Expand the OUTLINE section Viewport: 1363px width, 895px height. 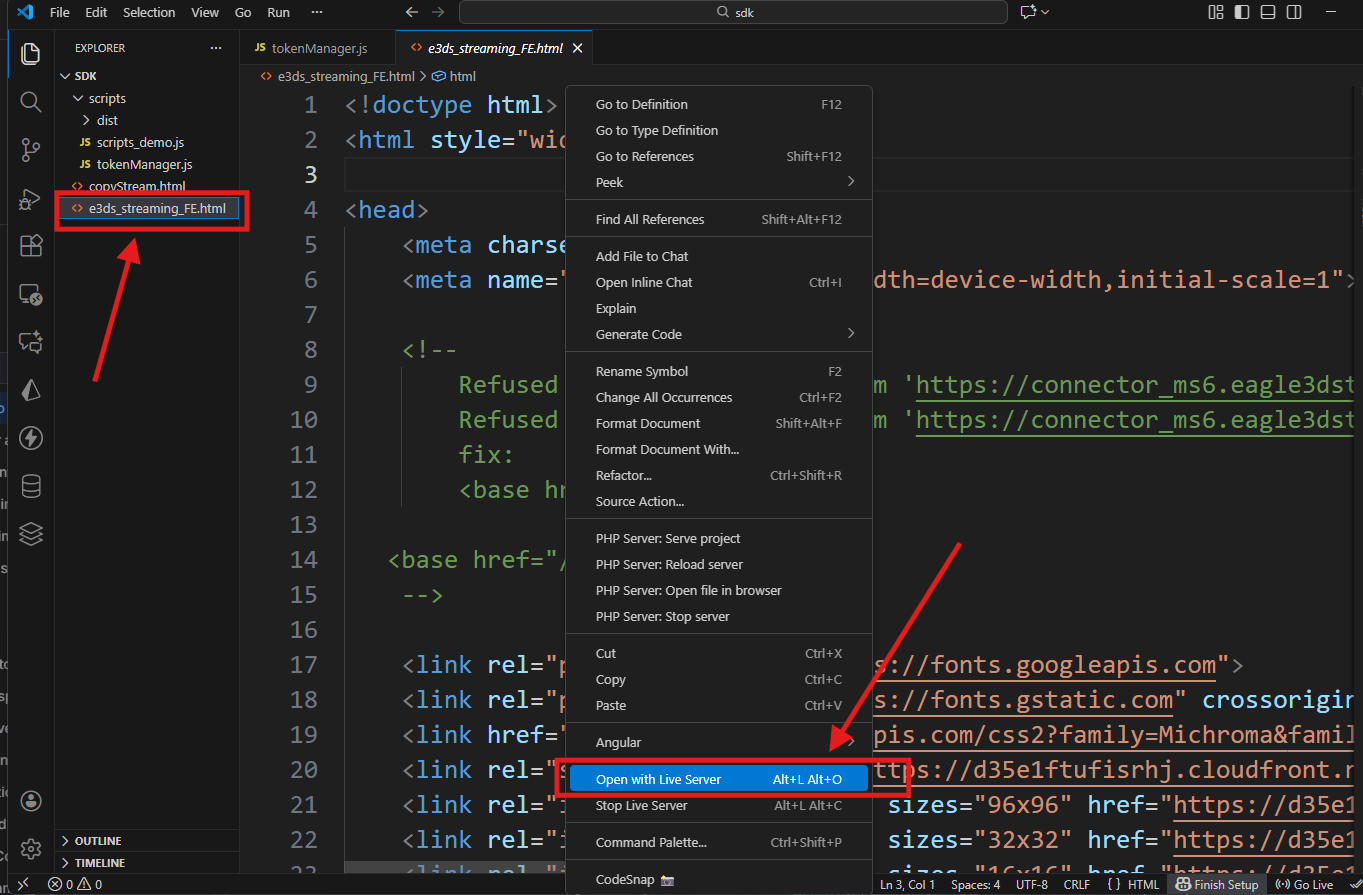click(x=98, y=841)
